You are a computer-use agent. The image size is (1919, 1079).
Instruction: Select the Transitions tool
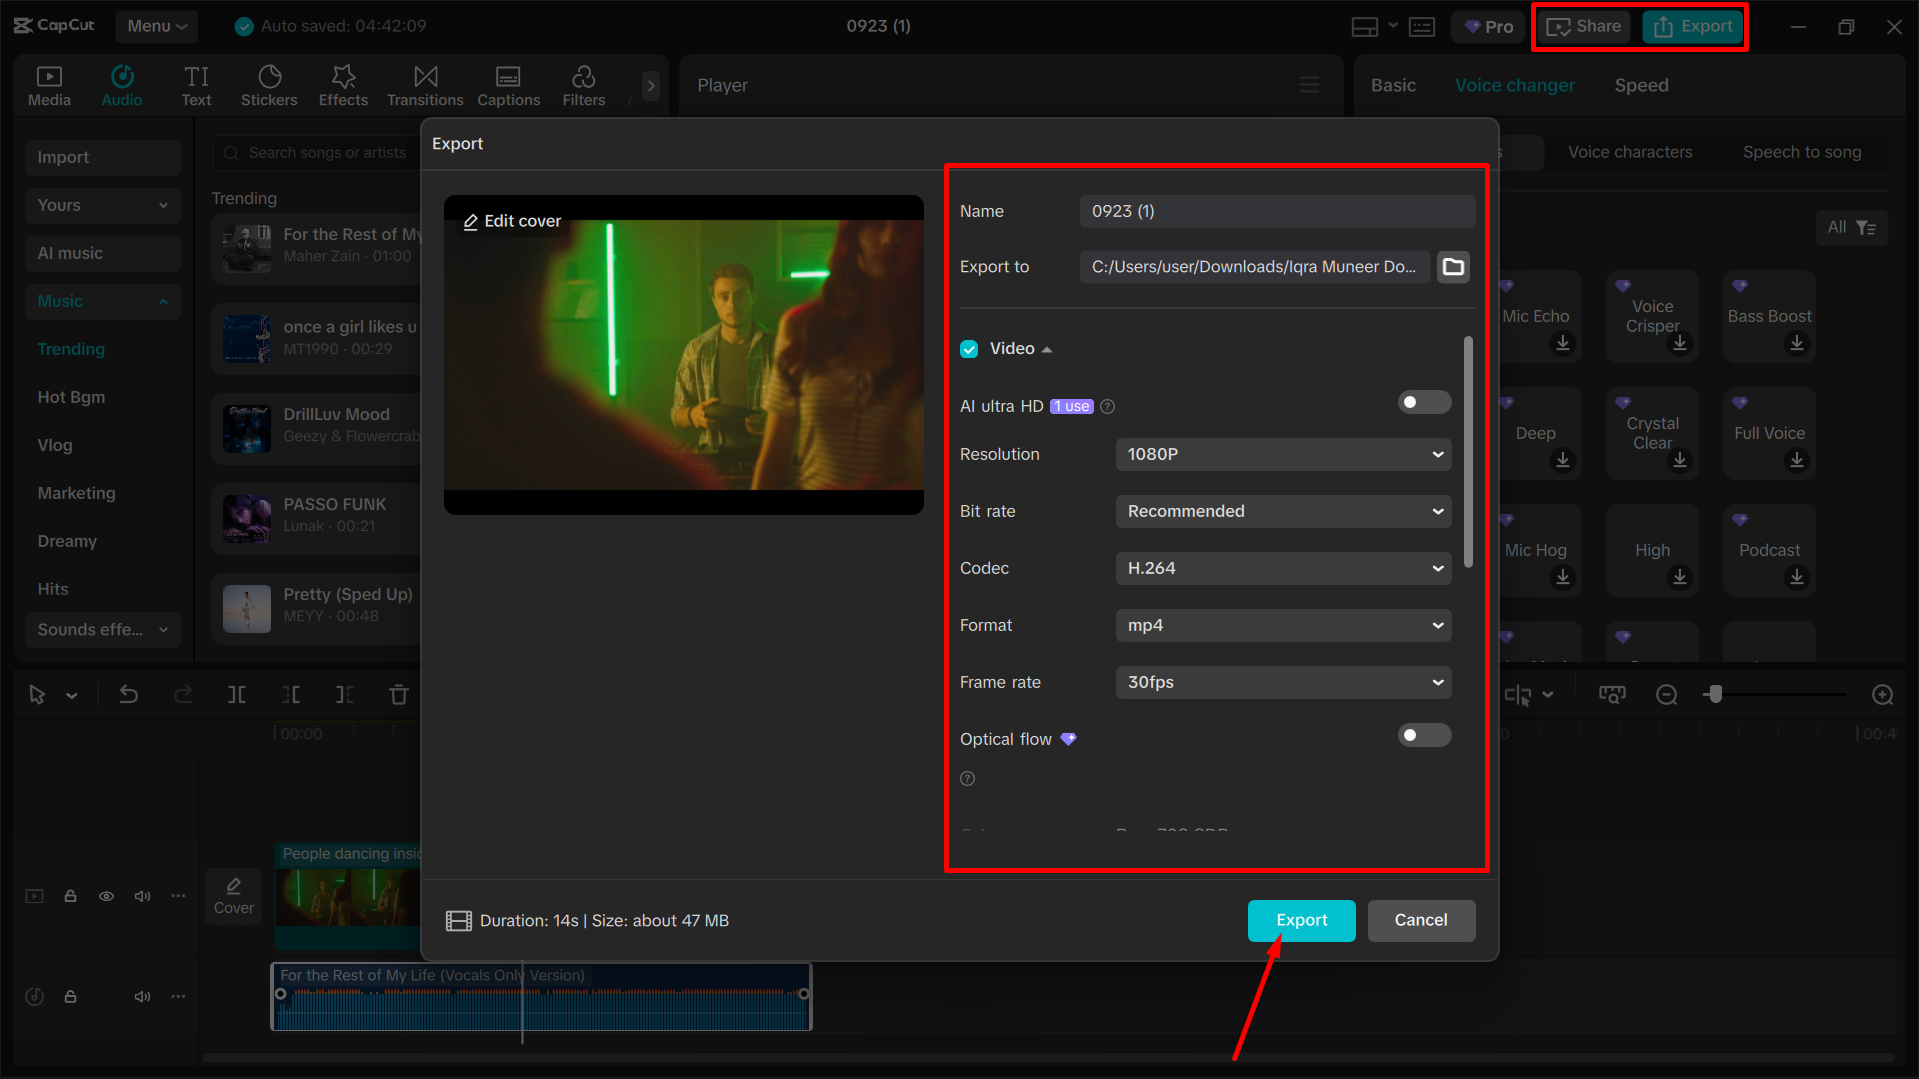(425, 84)
